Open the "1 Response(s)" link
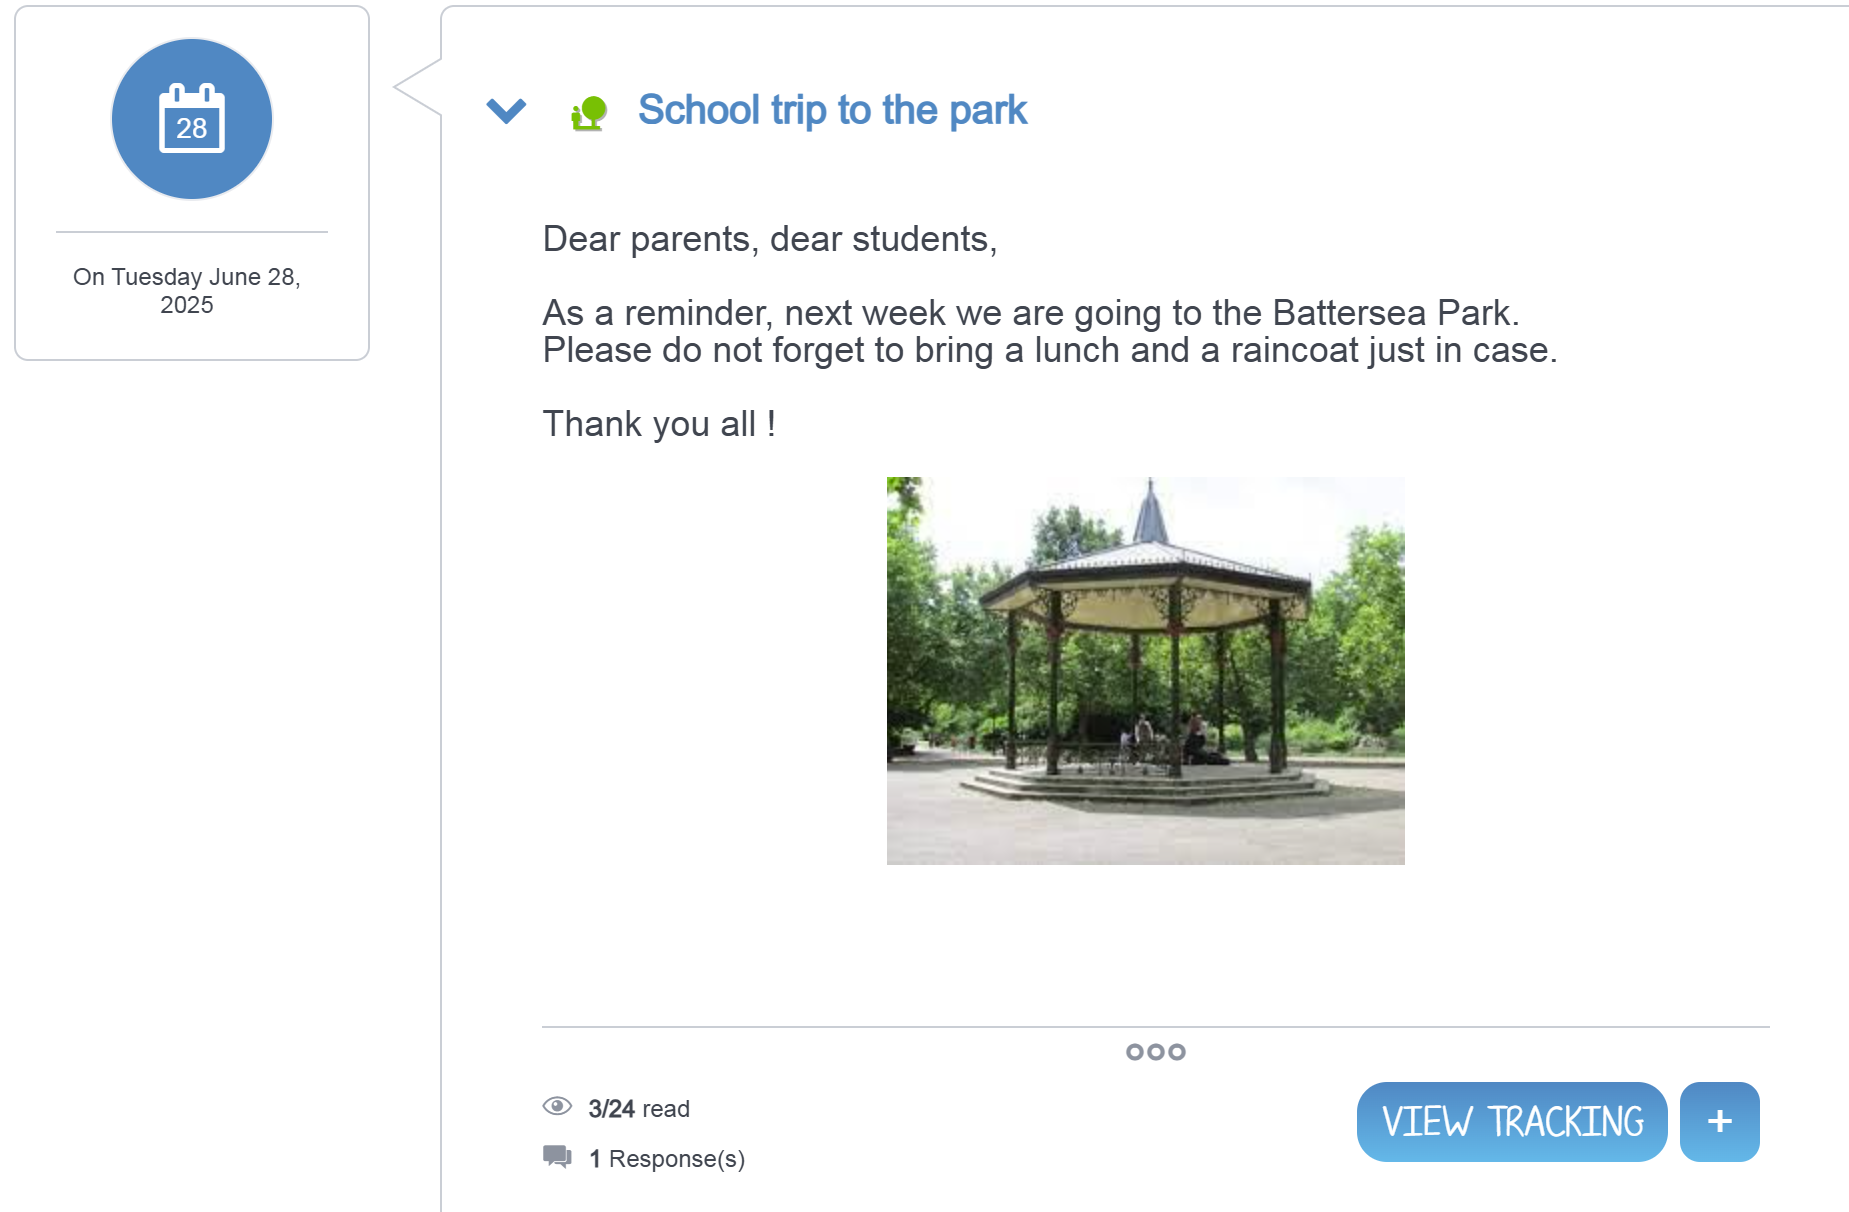The height and width of the screenshot is (1212, 1849). click(667, 1159)
